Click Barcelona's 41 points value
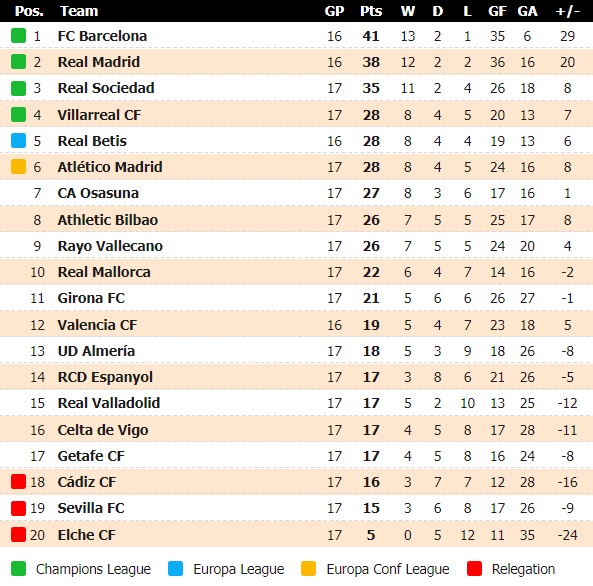 point(371,36)
